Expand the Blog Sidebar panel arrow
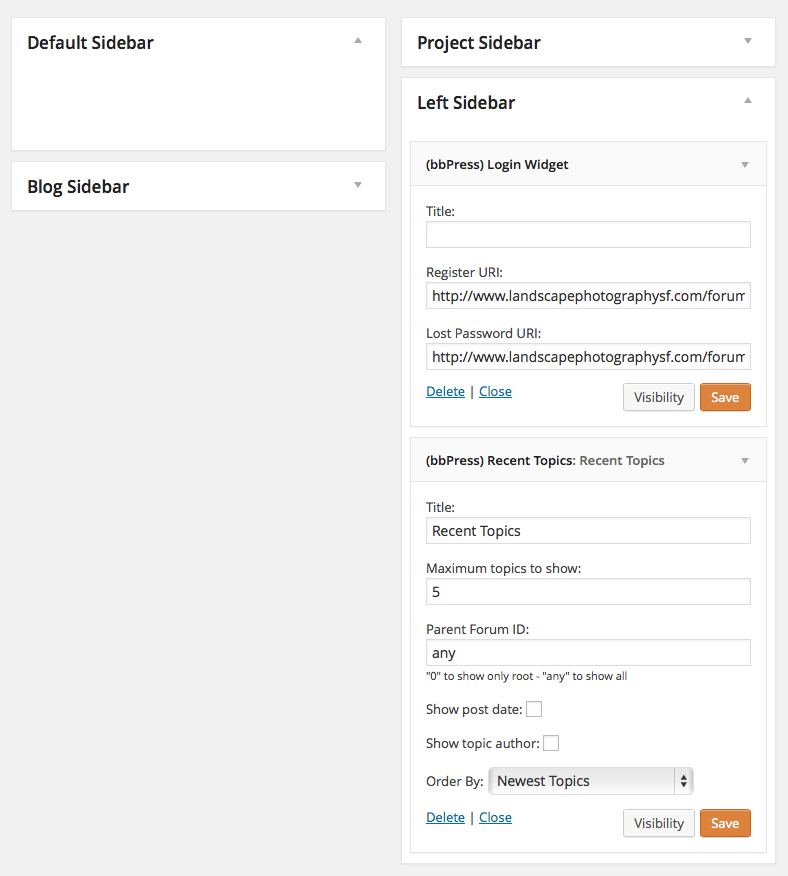This screenshot has width=788, height=876. 358,185
